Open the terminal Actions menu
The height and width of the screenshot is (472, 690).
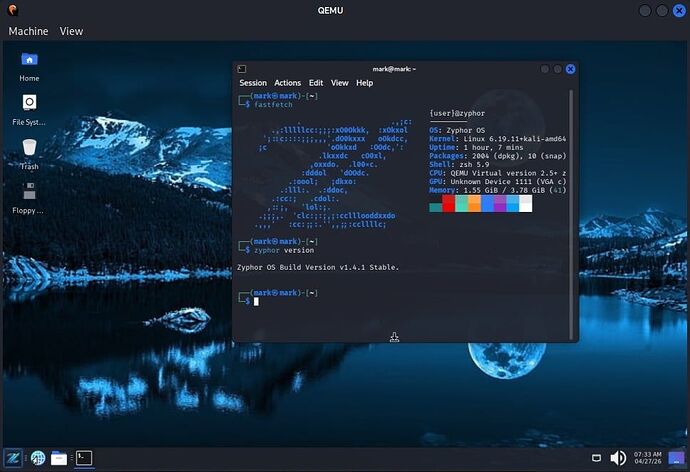(x=287, y=83)
